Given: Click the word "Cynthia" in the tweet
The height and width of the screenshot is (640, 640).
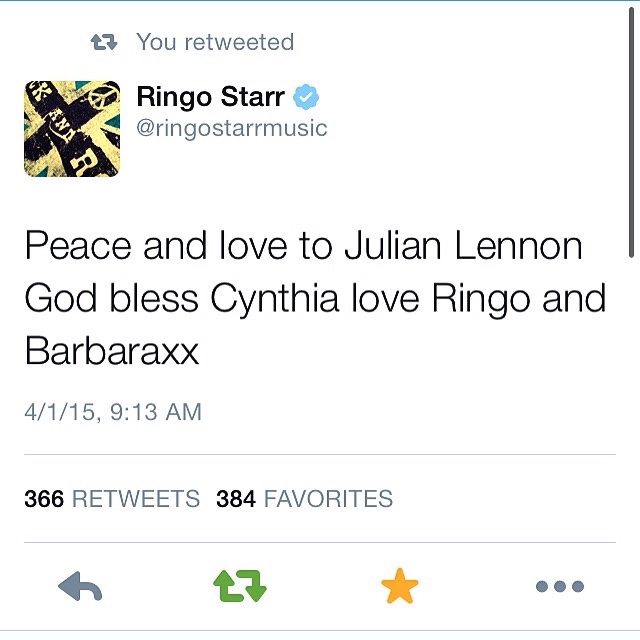Looking at the screenshot, I should click(275, 299).
